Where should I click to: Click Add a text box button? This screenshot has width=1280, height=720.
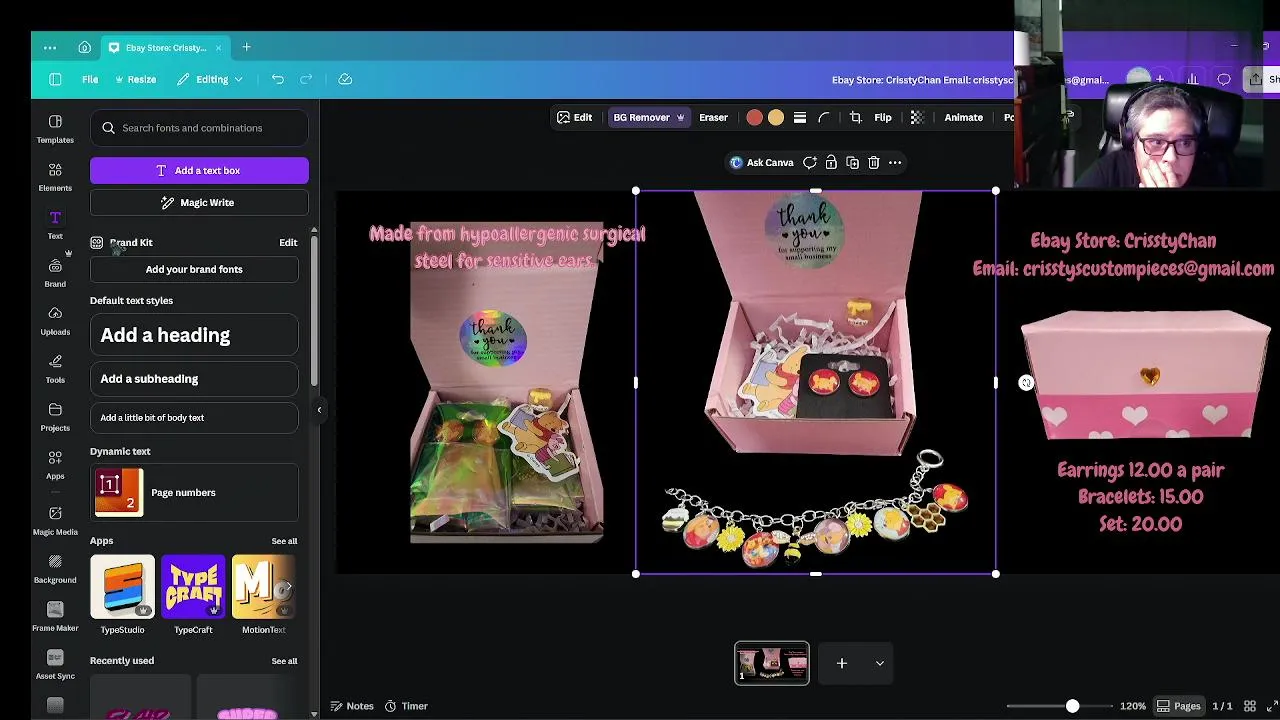pos(199,170)
